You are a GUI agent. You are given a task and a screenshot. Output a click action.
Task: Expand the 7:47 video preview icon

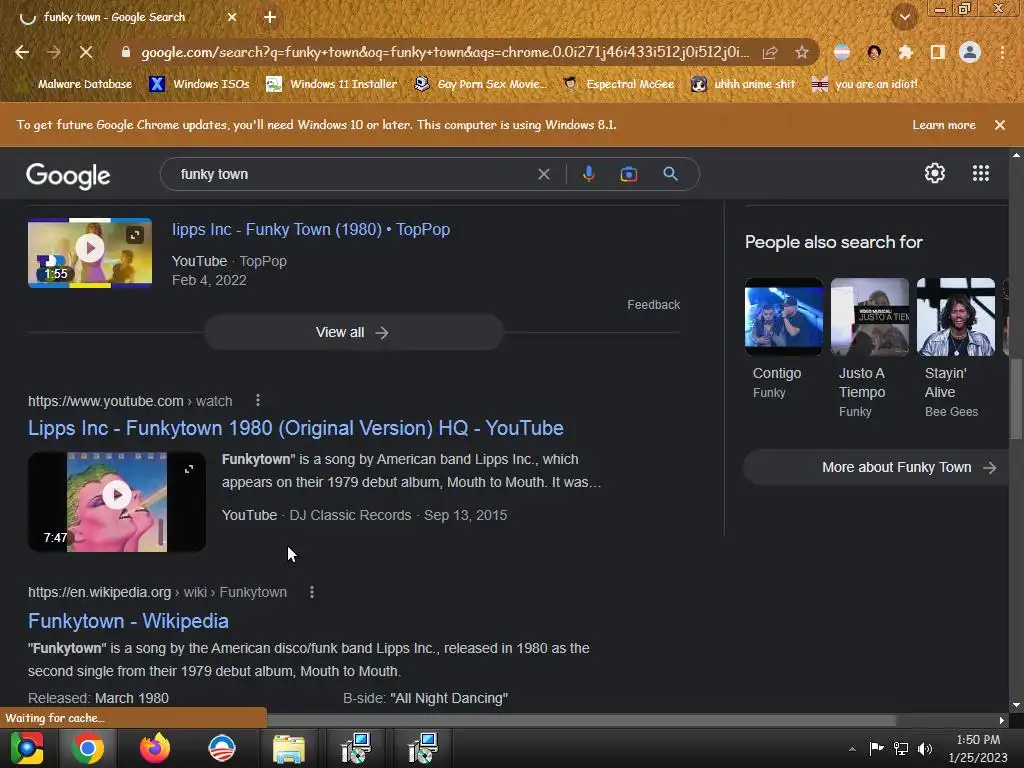coord(189,469)
